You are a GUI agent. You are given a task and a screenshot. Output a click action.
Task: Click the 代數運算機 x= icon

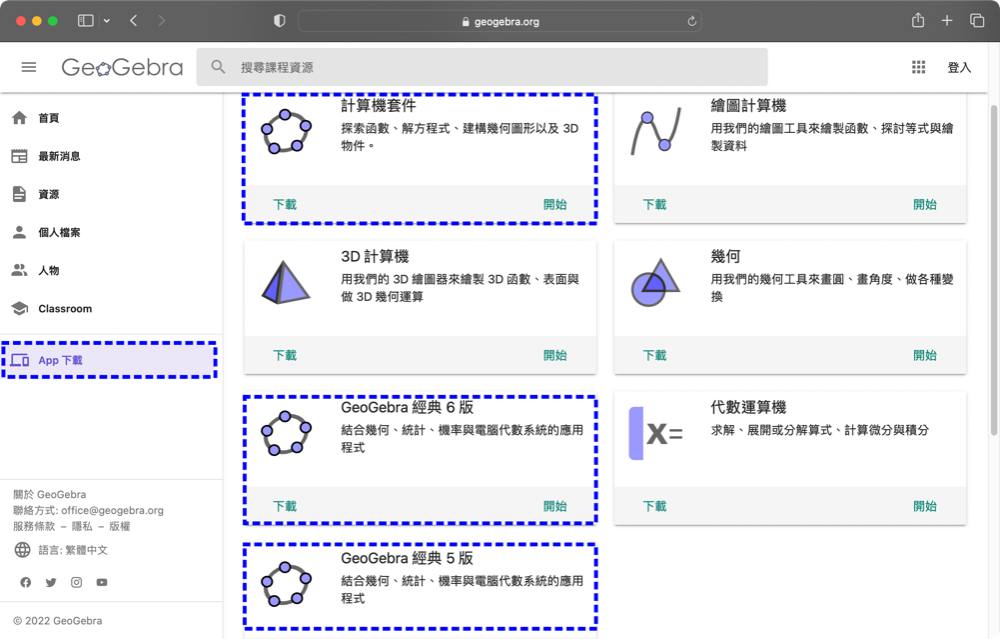click(x=656, y=434)
